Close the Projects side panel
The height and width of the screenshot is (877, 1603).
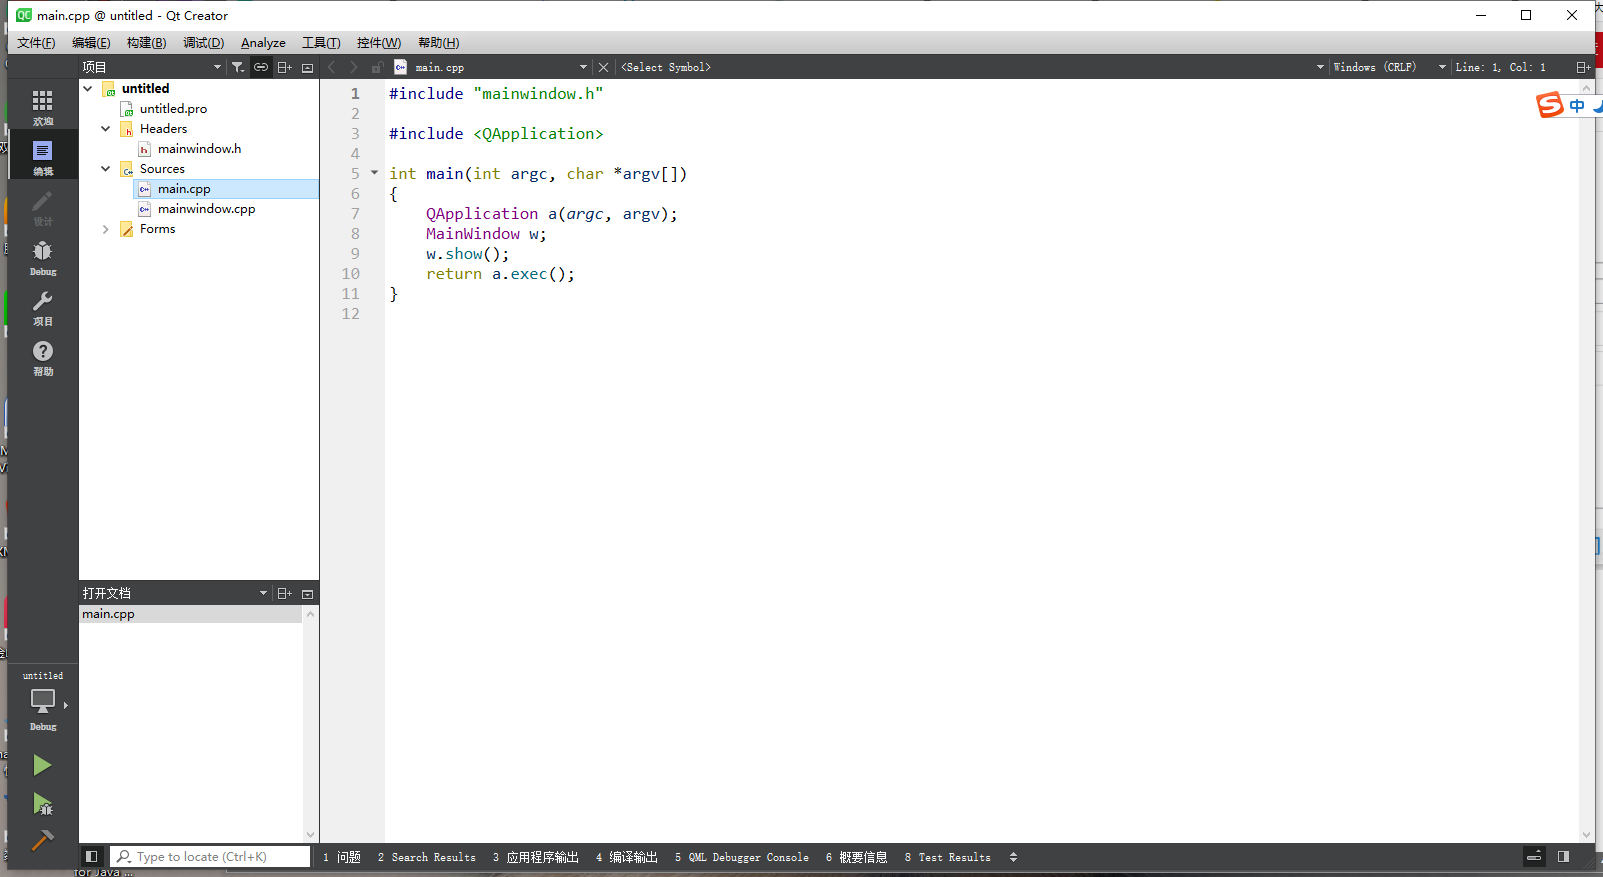click(308, 67)
